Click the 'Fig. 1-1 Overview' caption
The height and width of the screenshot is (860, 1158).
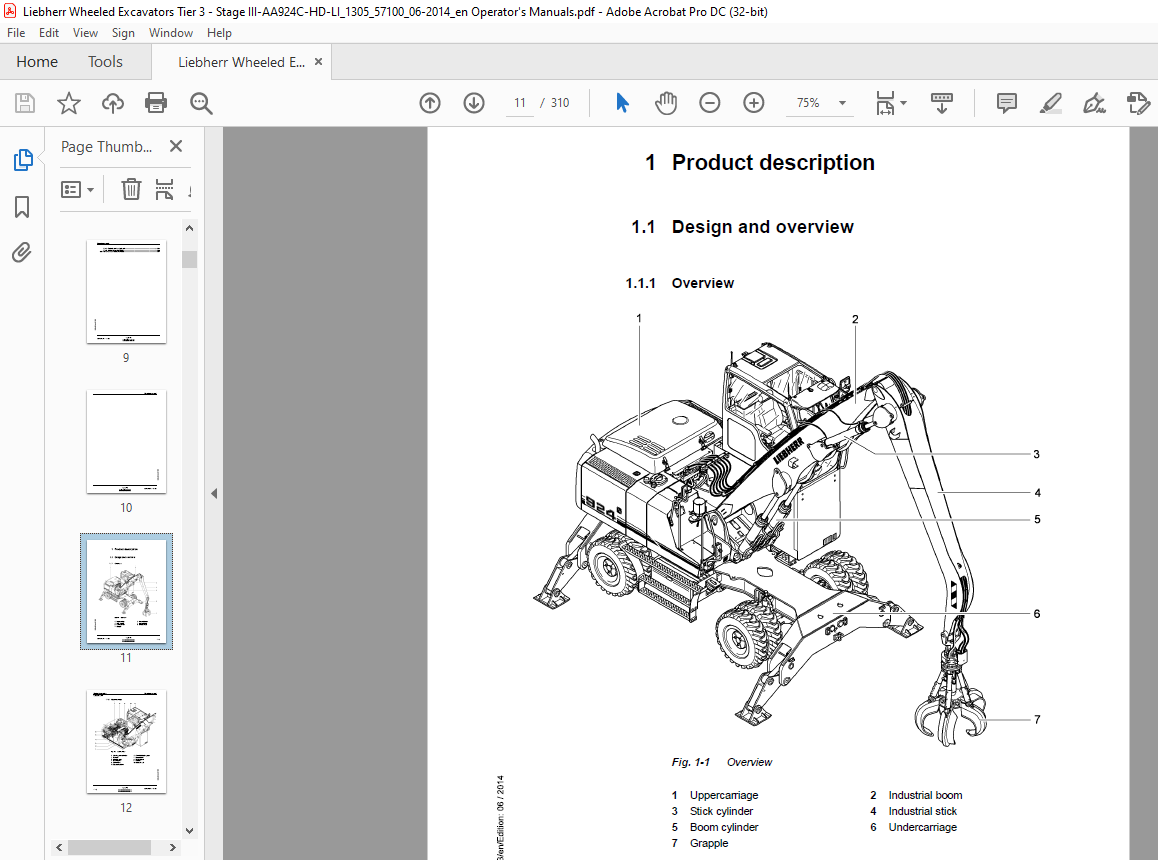click(722, 762)
